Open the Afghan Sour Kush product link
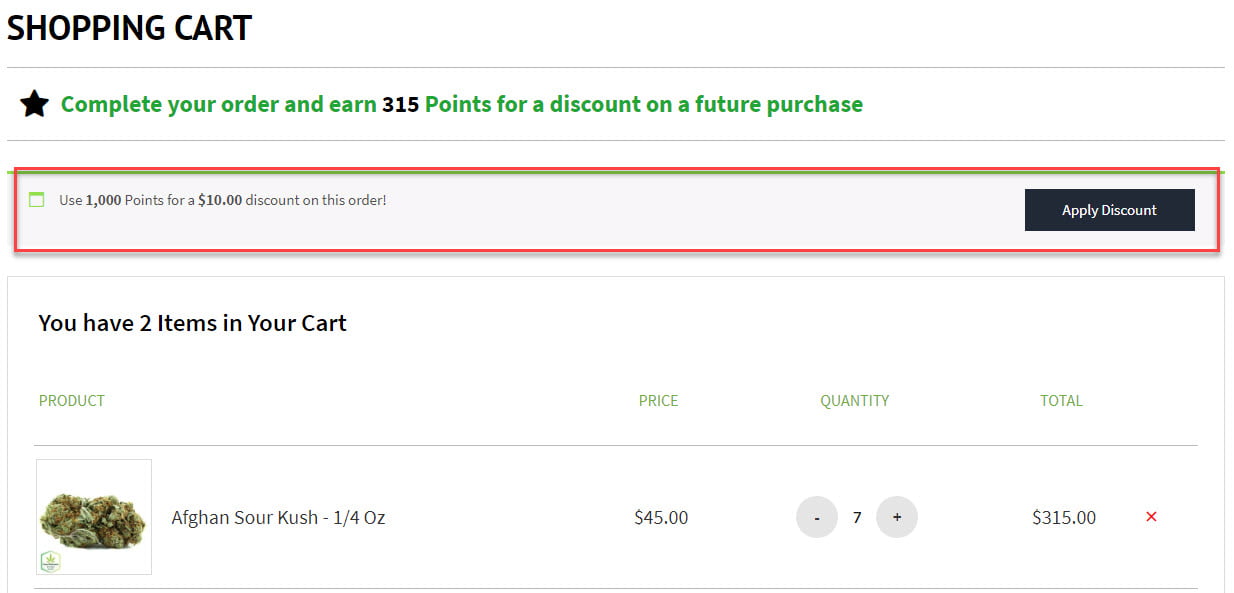The height and width of the screenshot is (593, 1234). click(278, 518)
